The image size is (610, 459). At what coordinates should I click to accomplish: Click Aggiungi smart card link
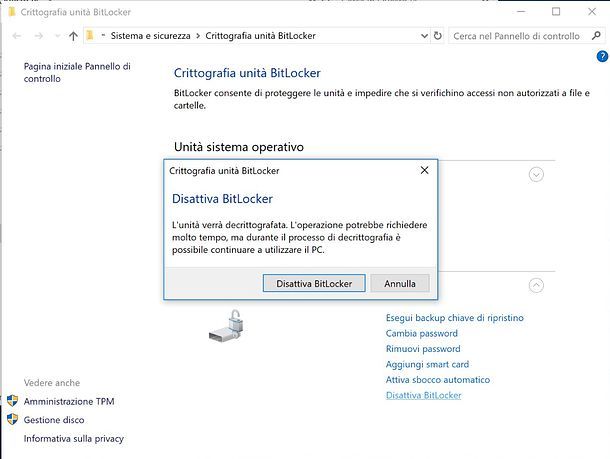[x=427, y=364]
